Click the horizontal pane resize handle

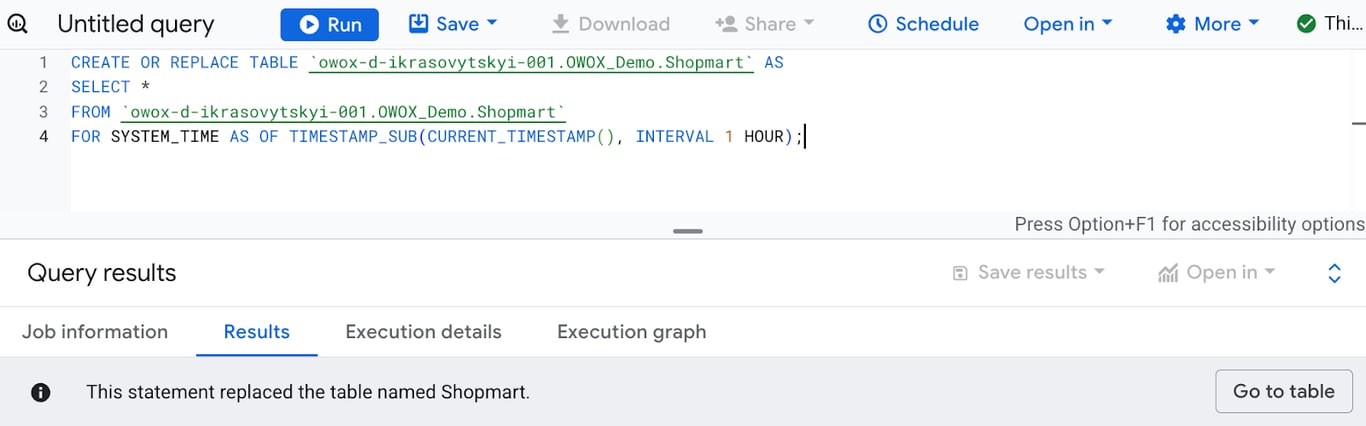687,231
